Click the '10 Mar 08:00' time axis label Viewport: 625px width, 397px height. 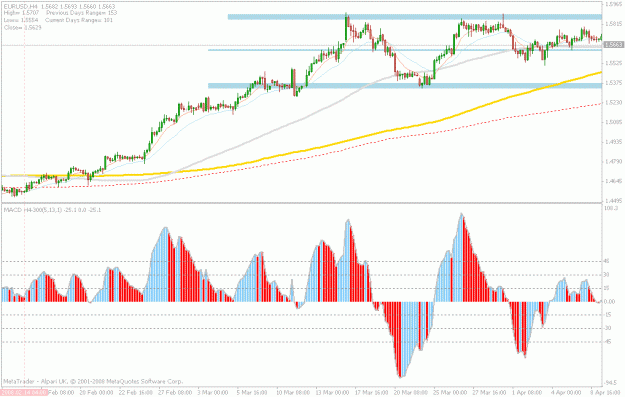click(293, 393)
